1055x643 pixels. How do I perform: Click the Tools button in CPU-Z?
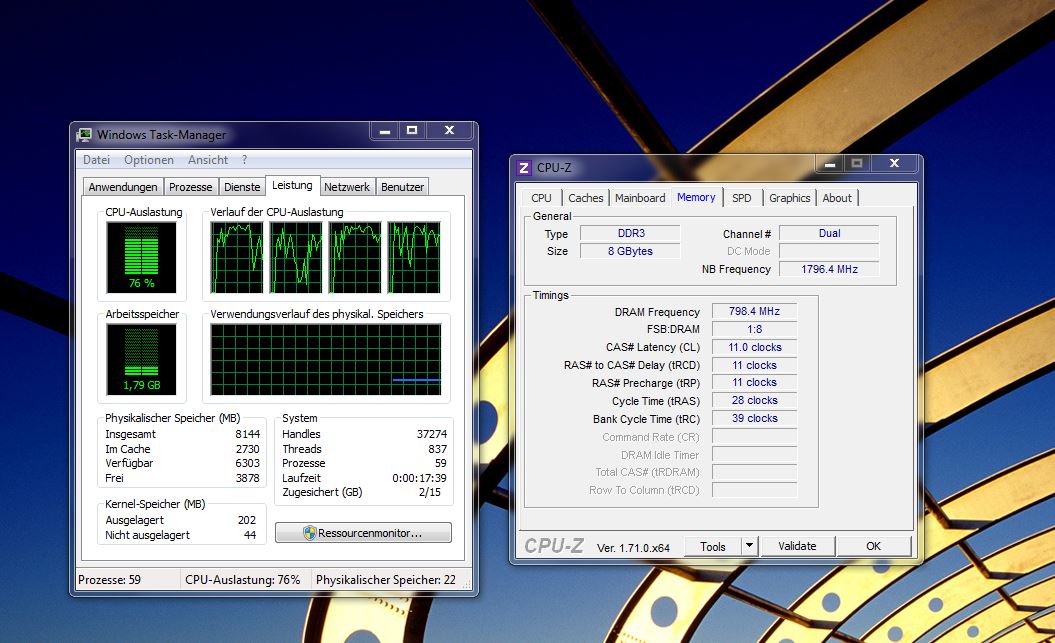tap(713, 546)
